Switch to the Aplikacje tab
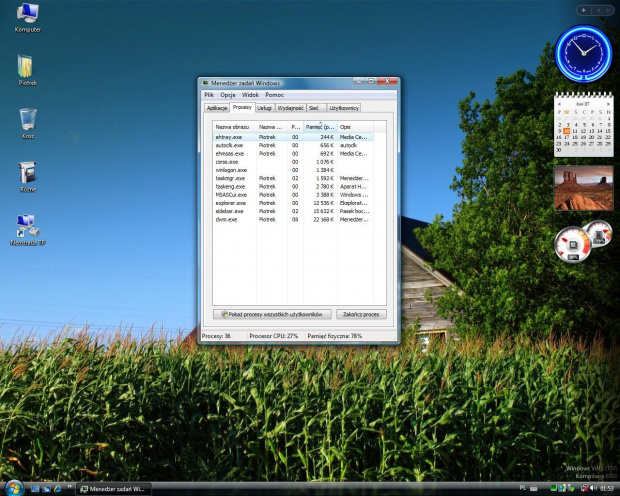Screen dimensions: 620x496 [217, 107]
